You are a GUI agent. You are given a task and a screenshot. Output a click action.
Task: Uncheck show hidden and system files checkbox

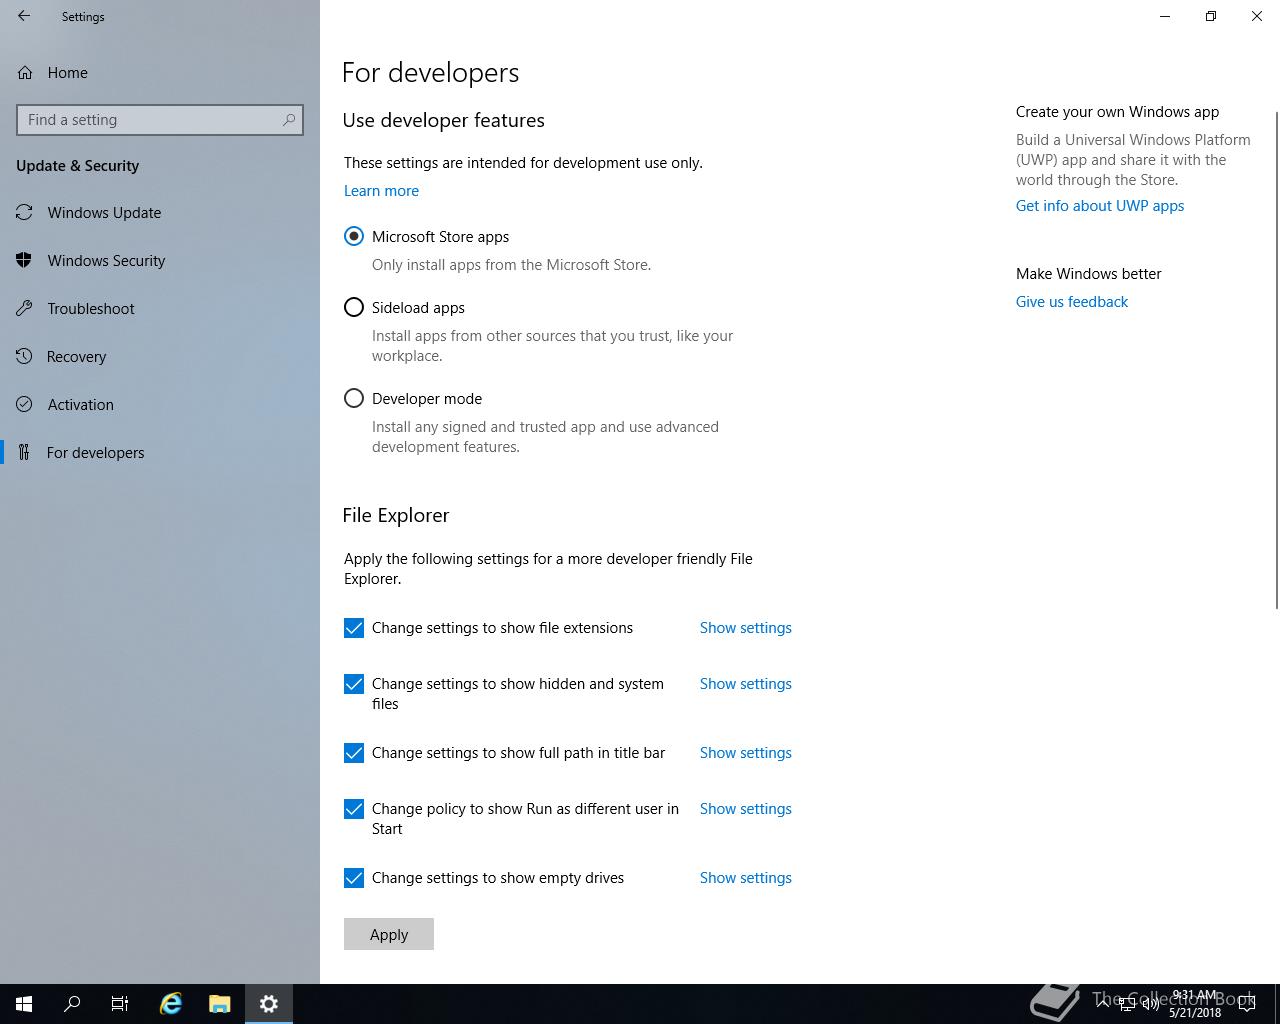point(354,684)
